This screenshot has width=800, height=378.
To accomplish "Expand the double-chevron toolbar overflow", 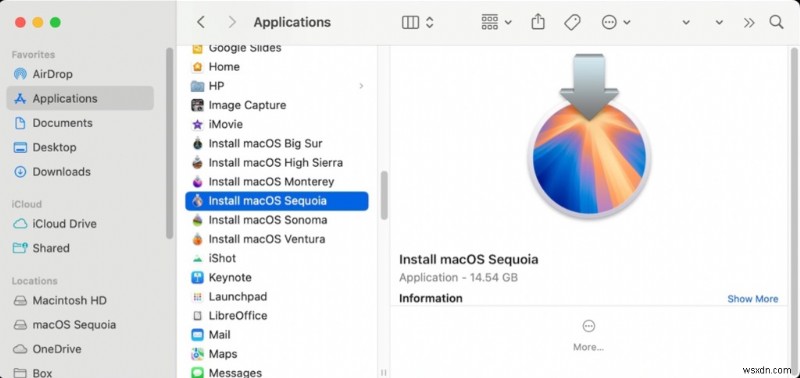I will point(748,22).
